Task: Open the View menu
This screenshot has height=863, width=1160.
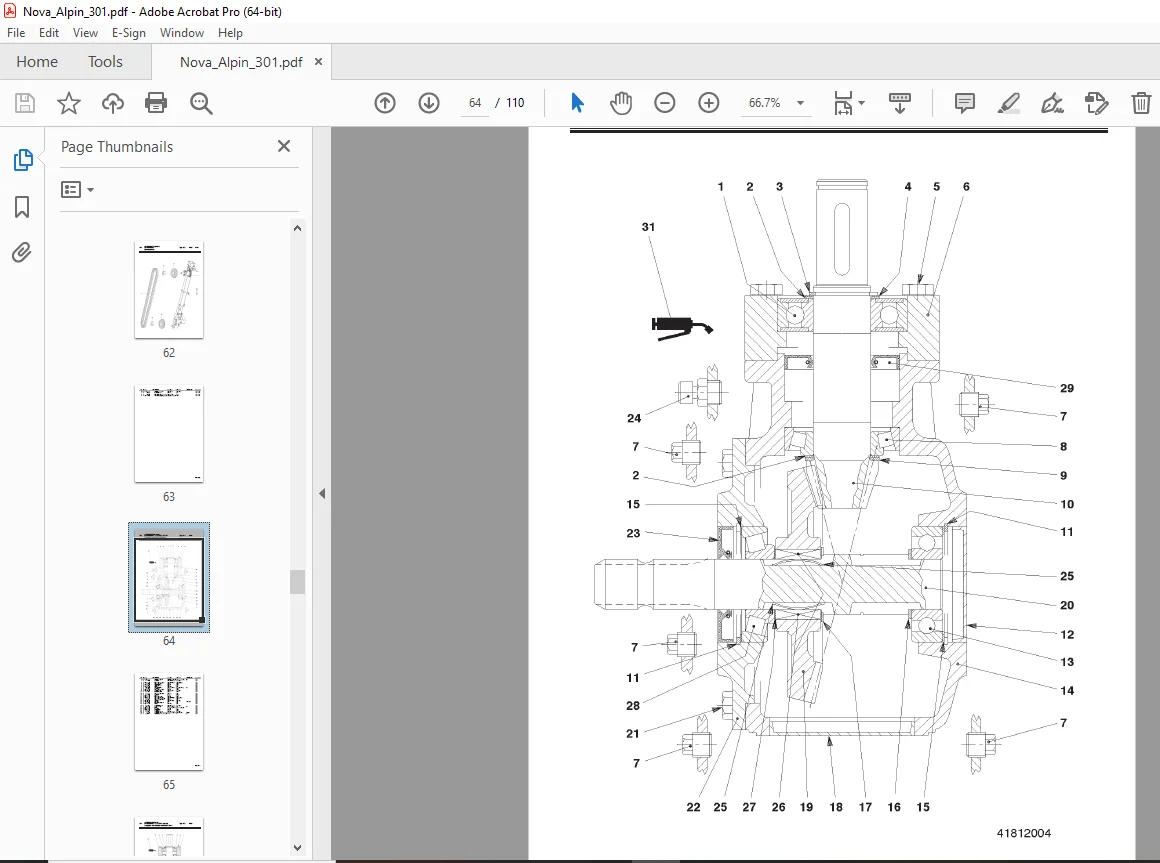Action: tap(85, 33)
